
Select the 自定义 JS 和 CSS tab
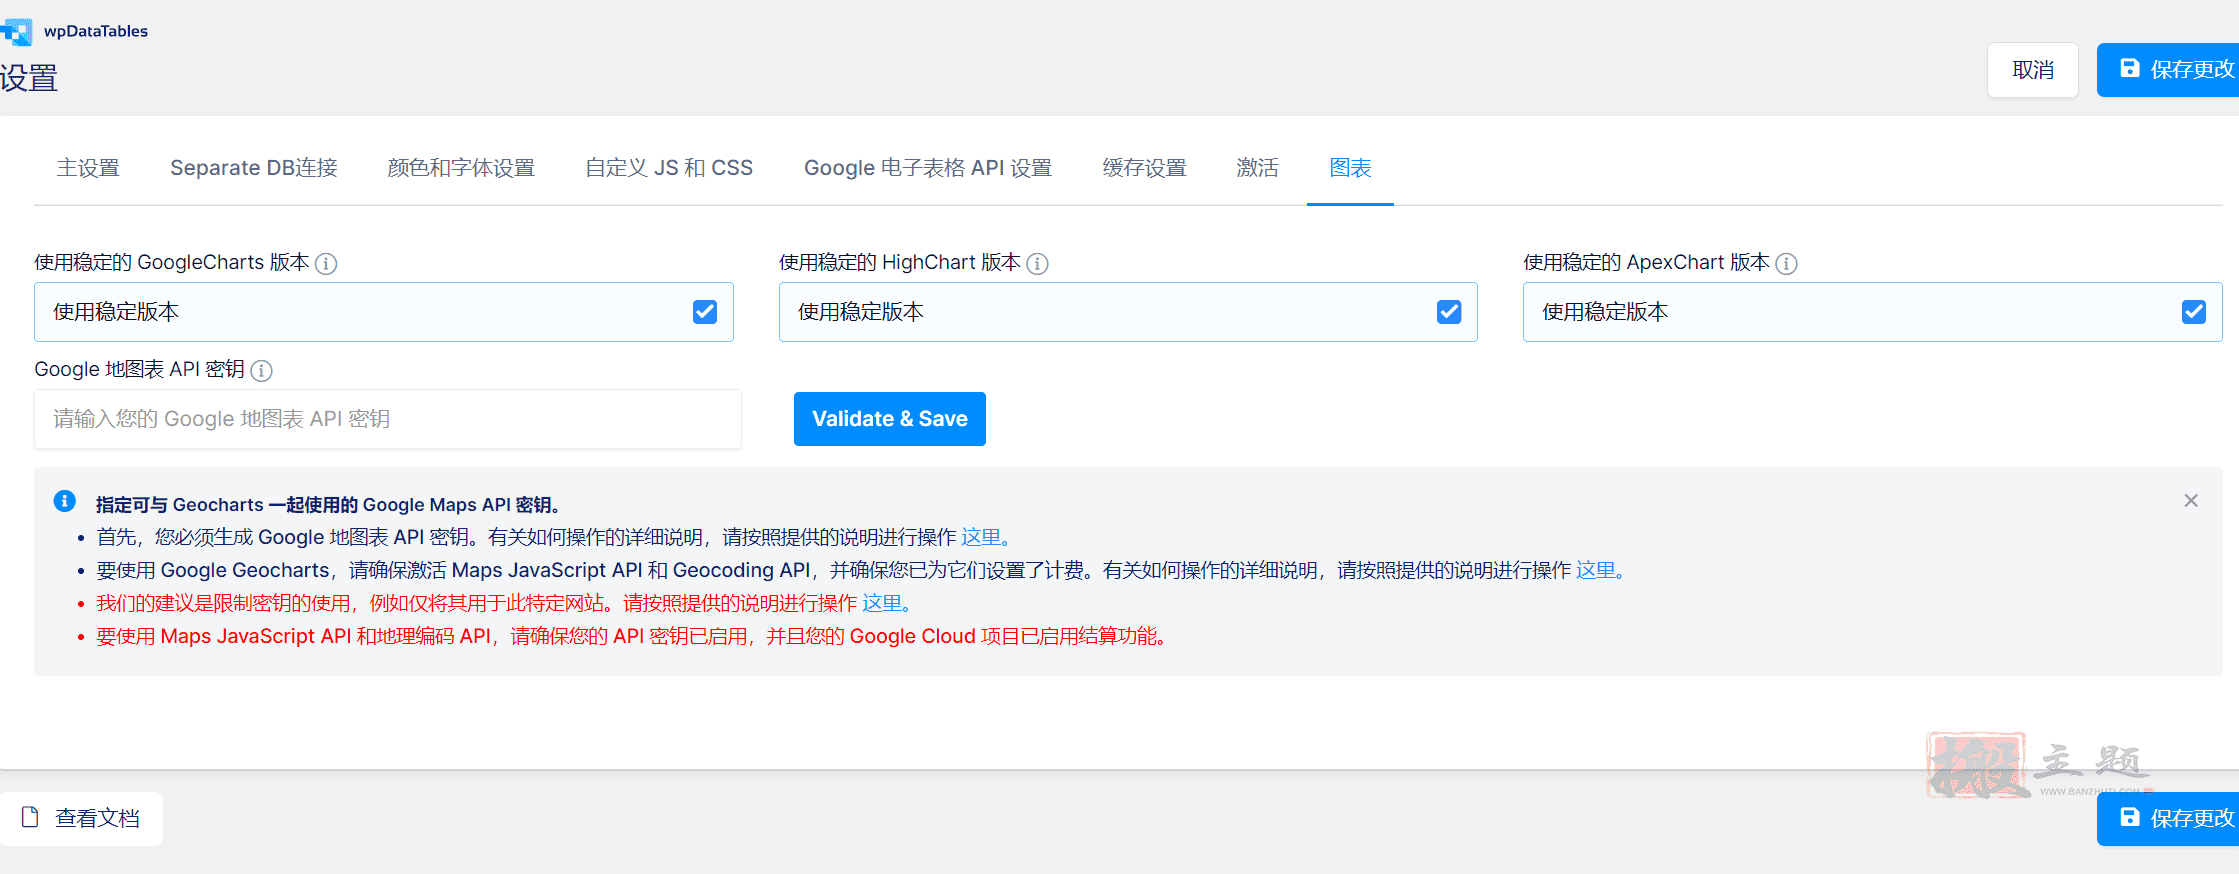coord(669,168)
